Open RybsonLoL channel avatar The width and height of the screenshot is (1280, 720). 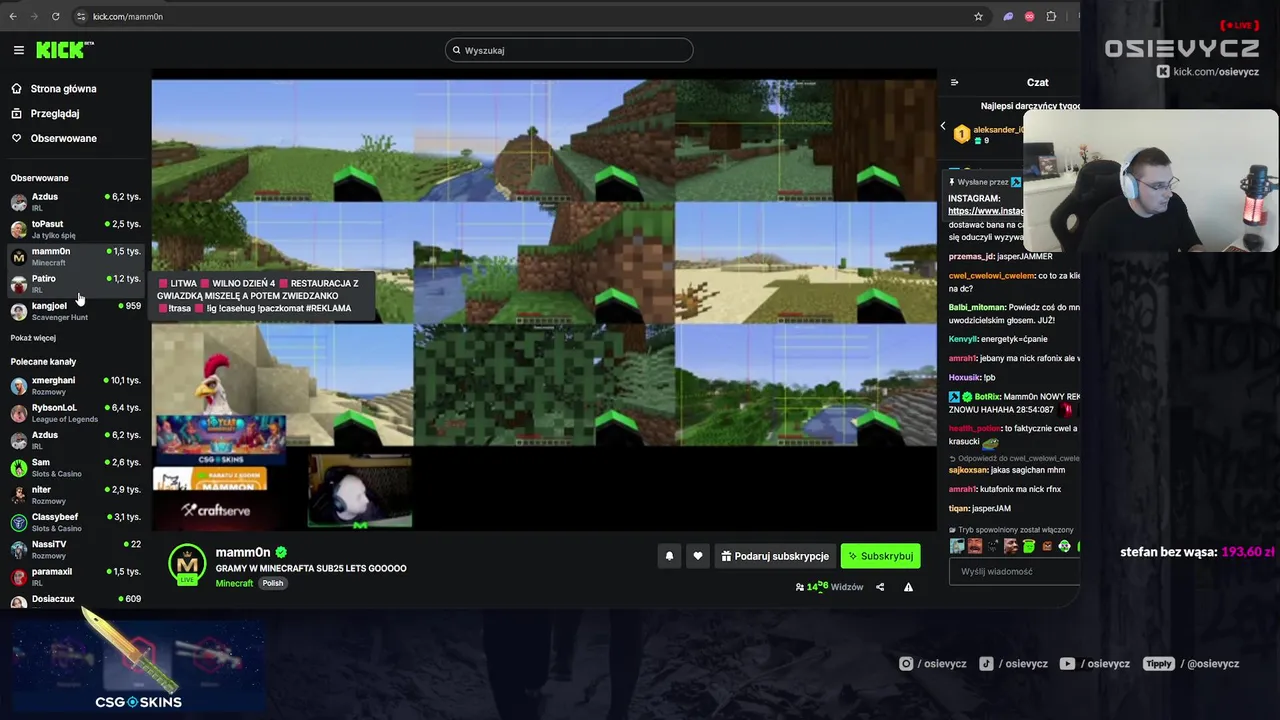point(18,414)
